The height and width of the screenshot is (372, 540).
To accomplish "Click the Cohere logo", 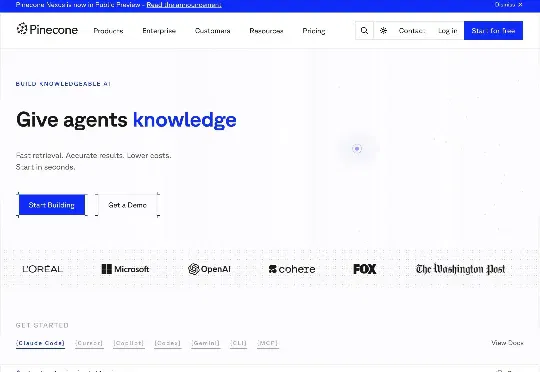I will pyautogui.click(x=292, y=269).
